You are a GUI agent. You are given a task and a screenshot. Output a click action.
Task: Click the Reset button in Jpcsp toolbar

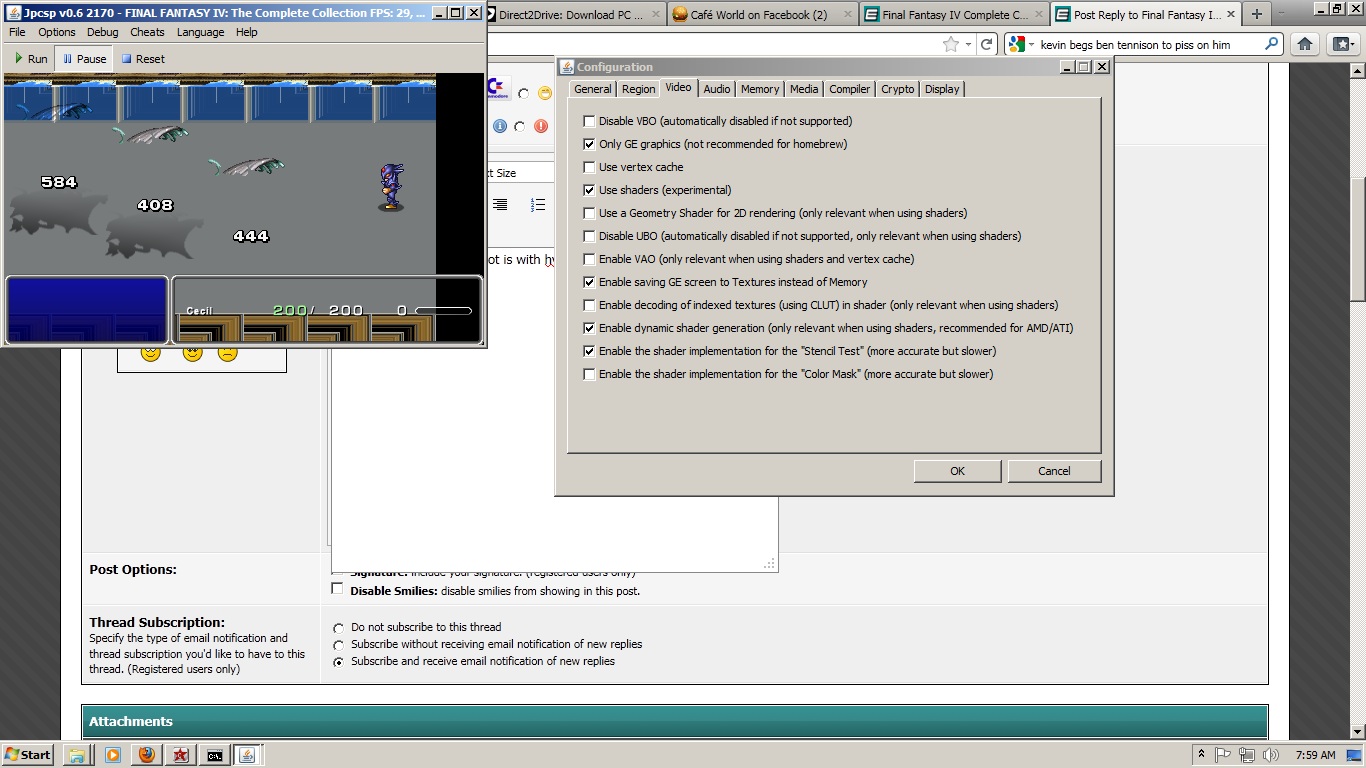[143, 59]
